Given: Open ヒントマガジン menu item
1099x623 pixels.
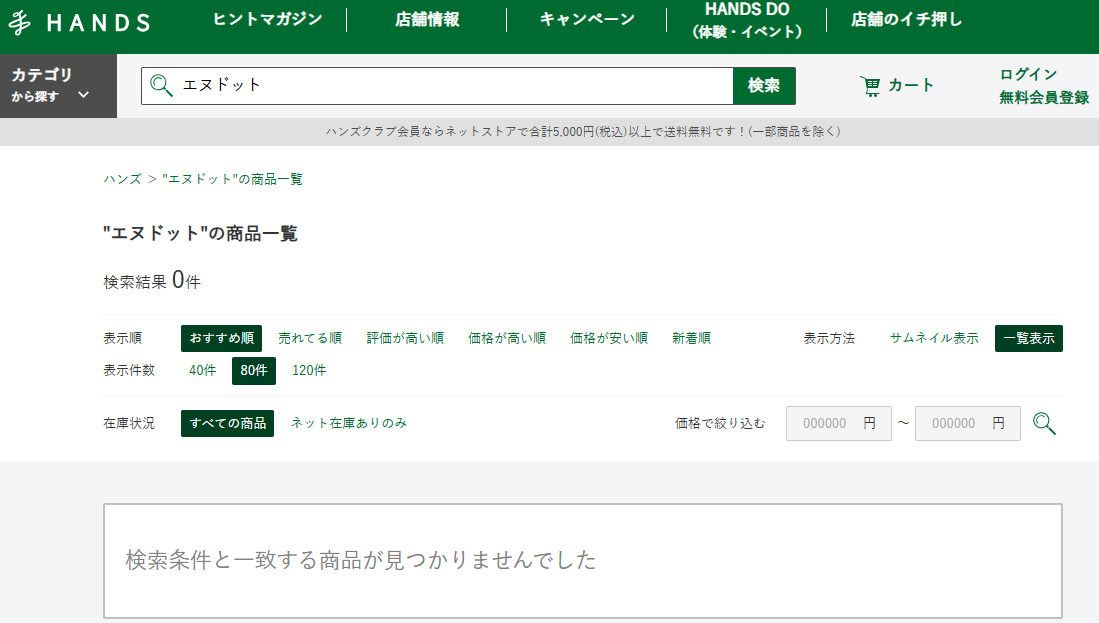Looking at the screenshot, I should click(267, 20).
